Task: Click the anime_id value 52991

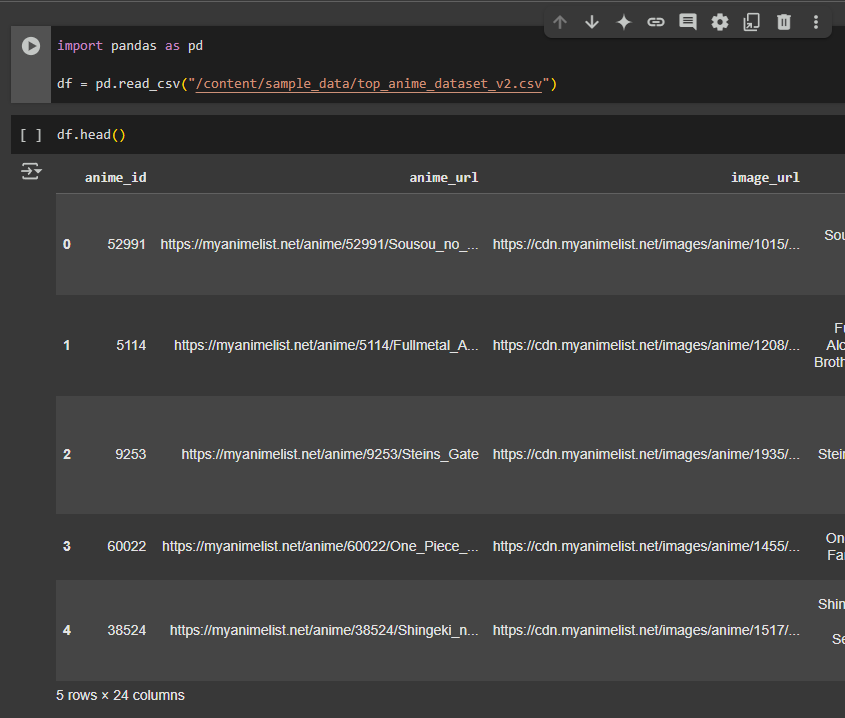Action: coord(127,244)
